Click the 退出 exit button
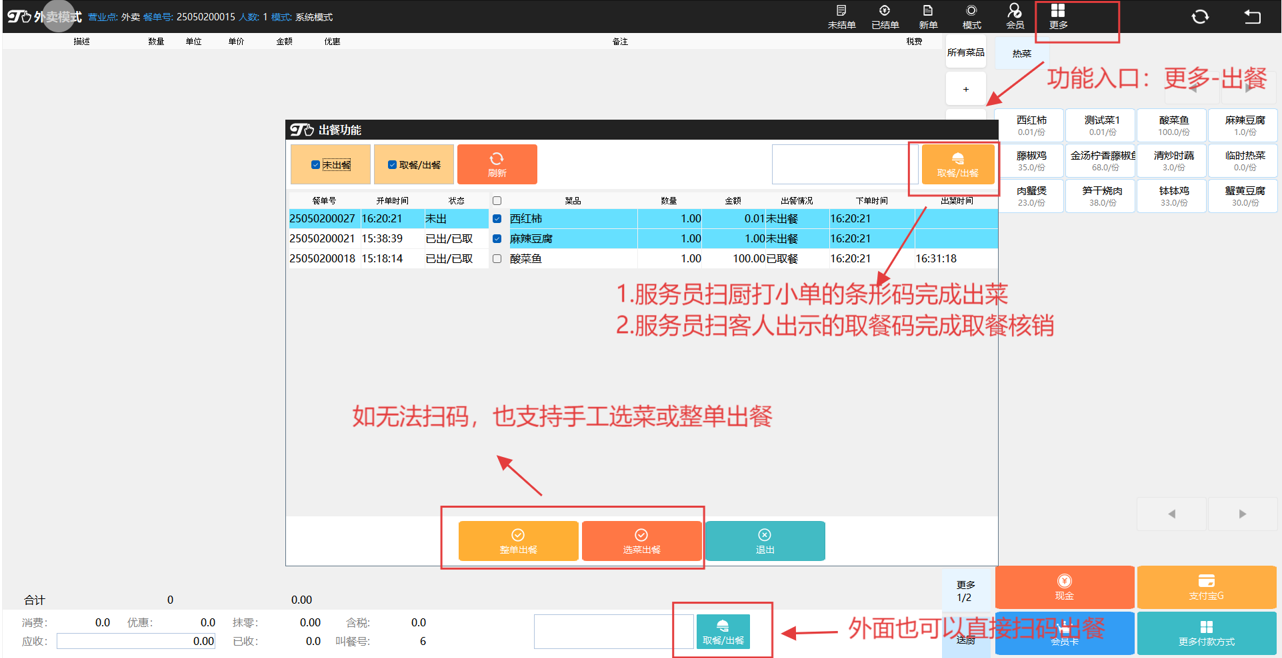 coord(764,541)
